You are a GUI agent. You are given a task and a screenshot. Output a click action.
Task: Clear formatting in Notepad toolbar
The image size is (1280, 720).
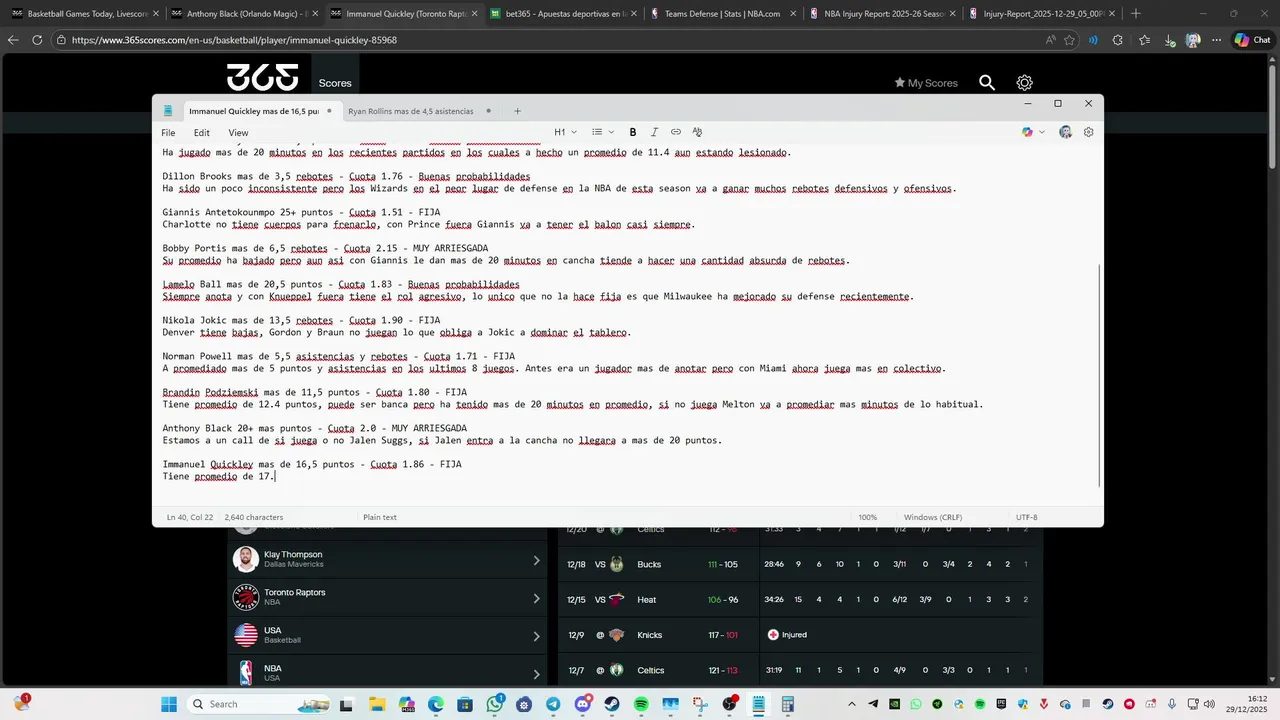click(697, 132)
